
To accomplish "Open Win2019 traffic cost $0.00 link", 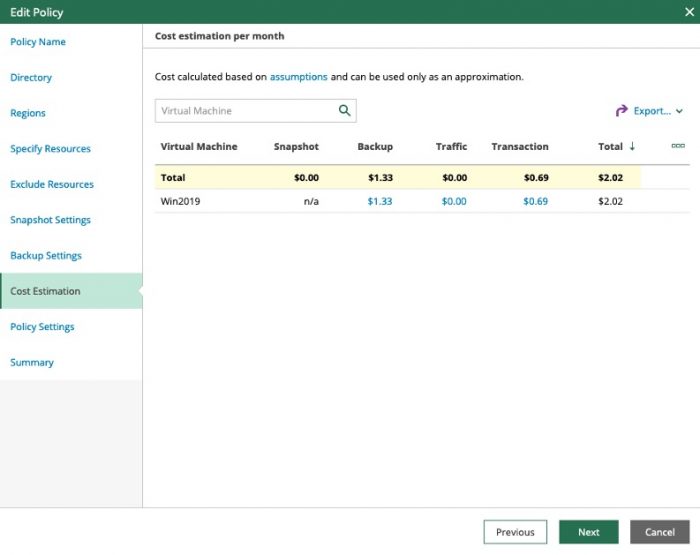I will coord(454,201).
